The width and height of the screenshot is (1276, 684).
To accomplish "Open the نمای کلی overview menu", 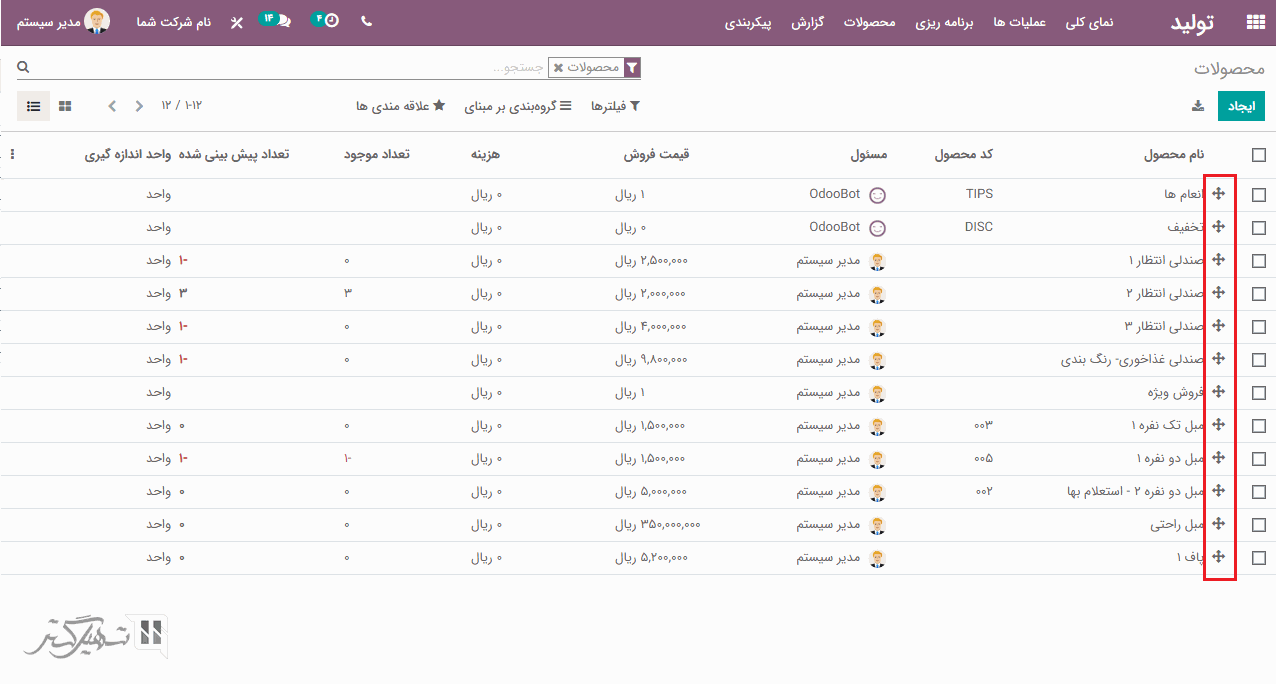I will pyautogui.click(x=1088, y=22).
